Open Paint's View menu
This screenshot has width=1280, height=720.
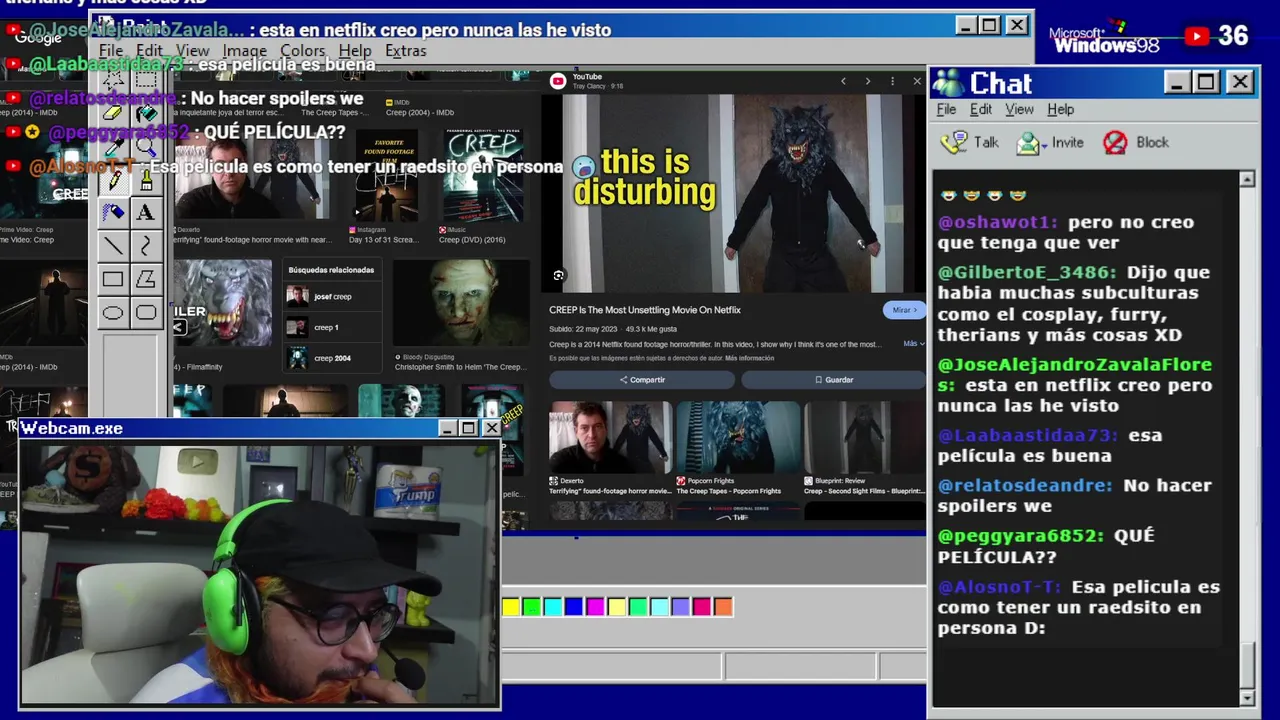(x=193, y=51)
